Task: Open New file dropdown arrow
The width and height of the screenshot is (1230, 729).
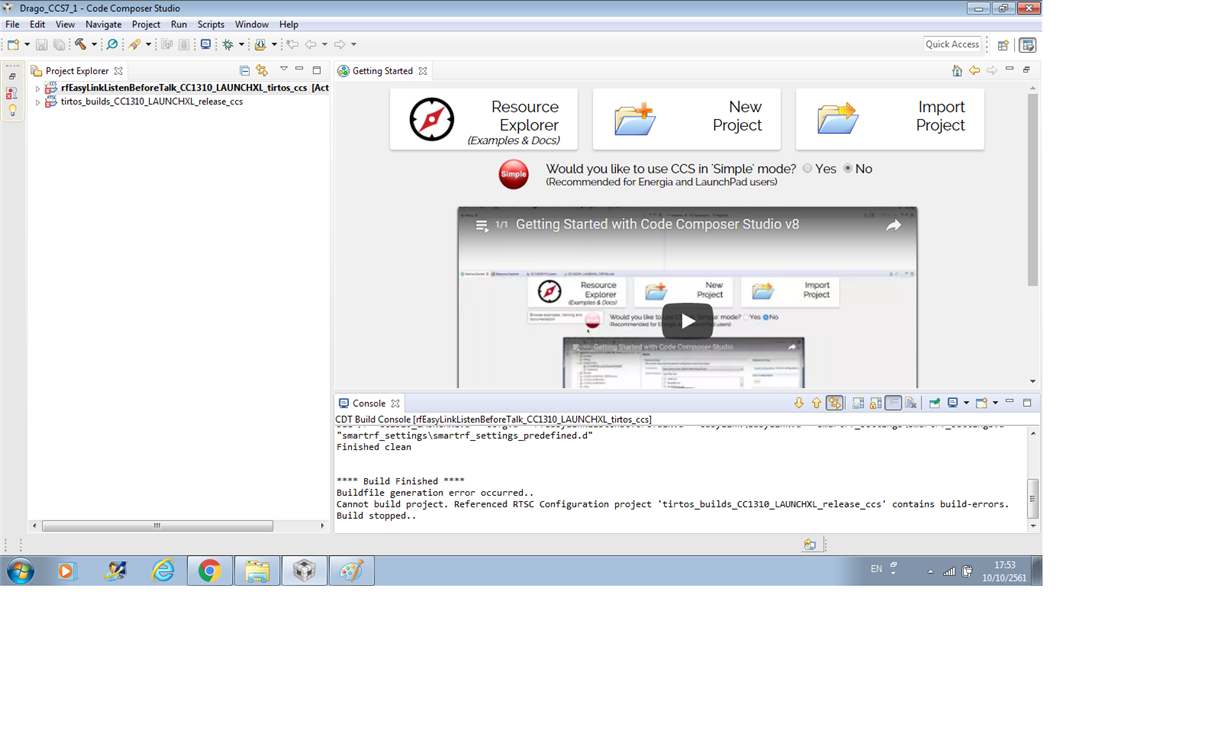Action: pos(26,44)
